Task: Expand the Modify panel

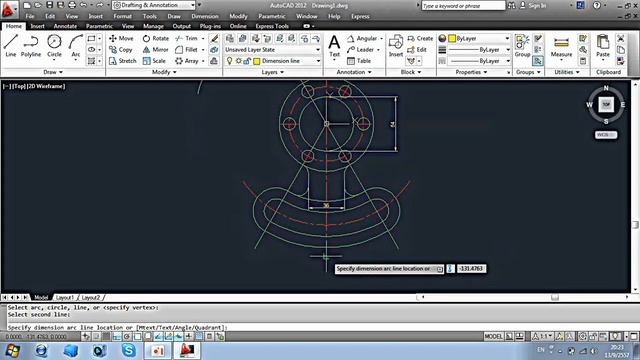Action: [164, 72]
